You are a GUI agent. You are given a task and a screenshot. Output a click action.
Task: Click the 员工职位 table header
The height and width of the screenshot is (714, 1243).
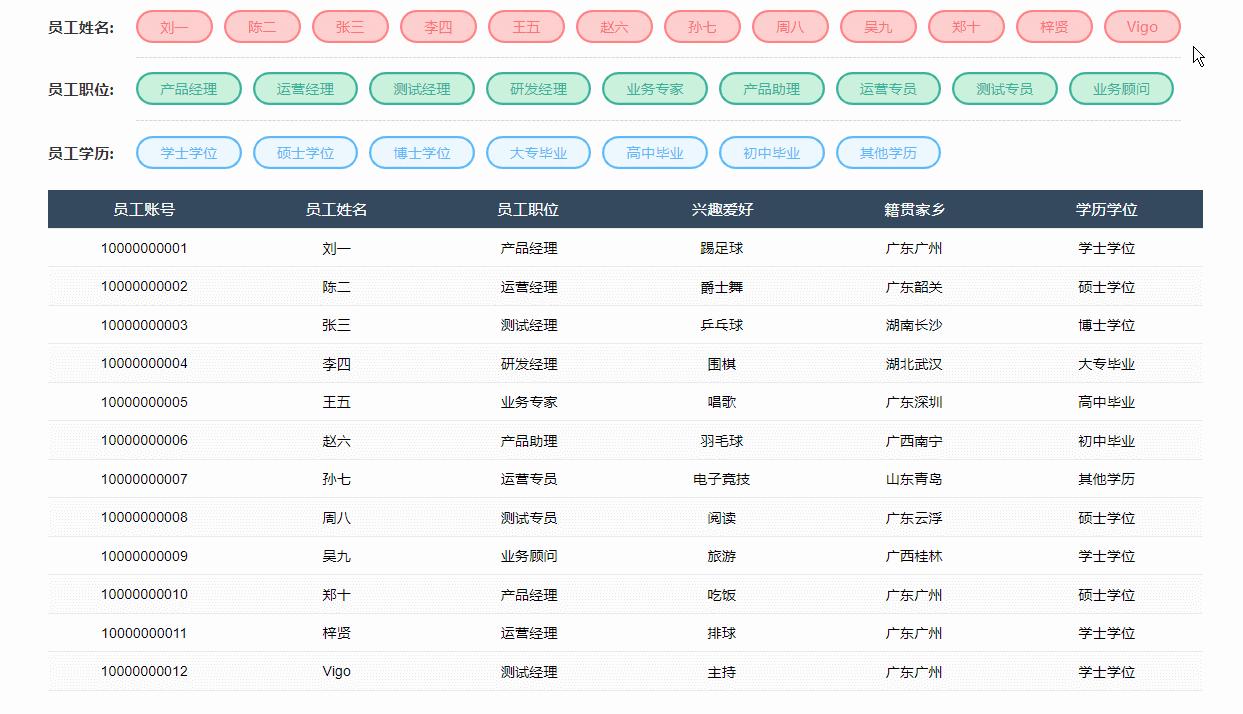(526, 209)
